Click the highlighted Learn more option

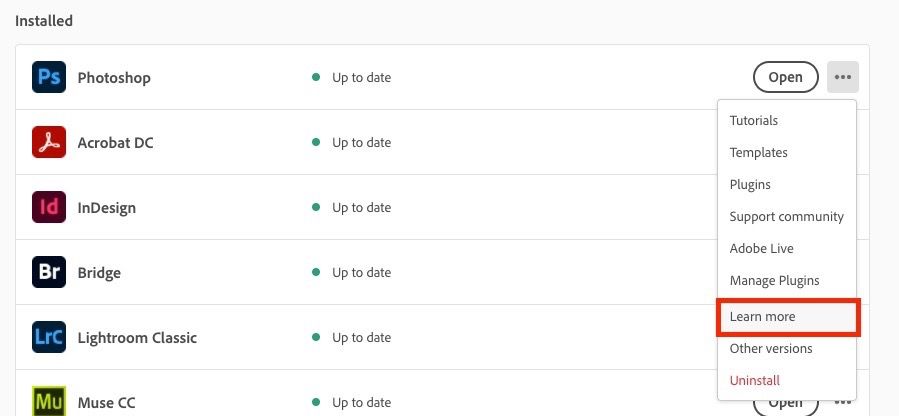[x=788, y=316]
